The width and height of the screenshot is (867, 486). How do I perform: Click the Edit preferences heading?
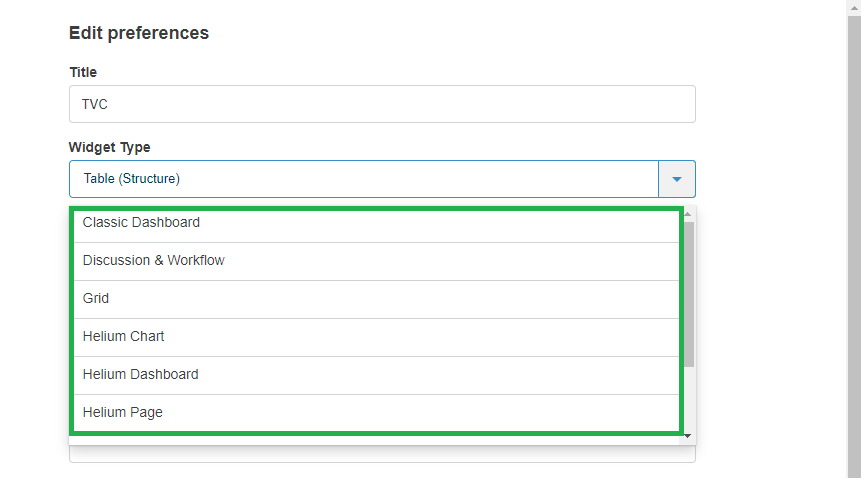(139, 33)
